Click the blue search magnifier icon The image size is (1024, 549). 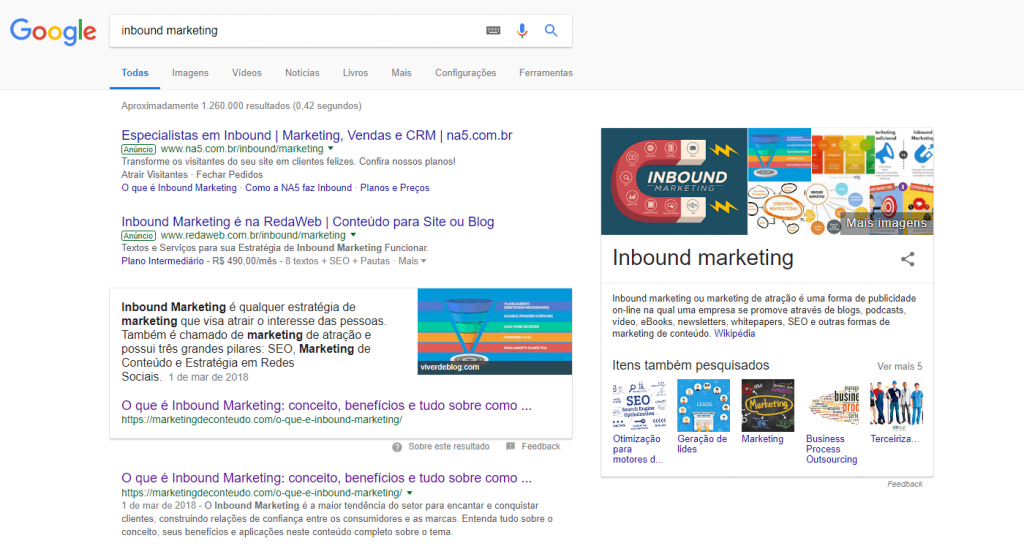click(x=551, y=31)
